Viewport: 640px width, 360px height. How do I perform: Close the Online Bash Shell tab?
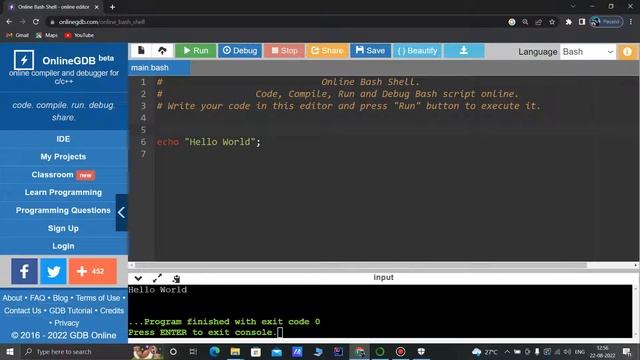coord(97,7)
